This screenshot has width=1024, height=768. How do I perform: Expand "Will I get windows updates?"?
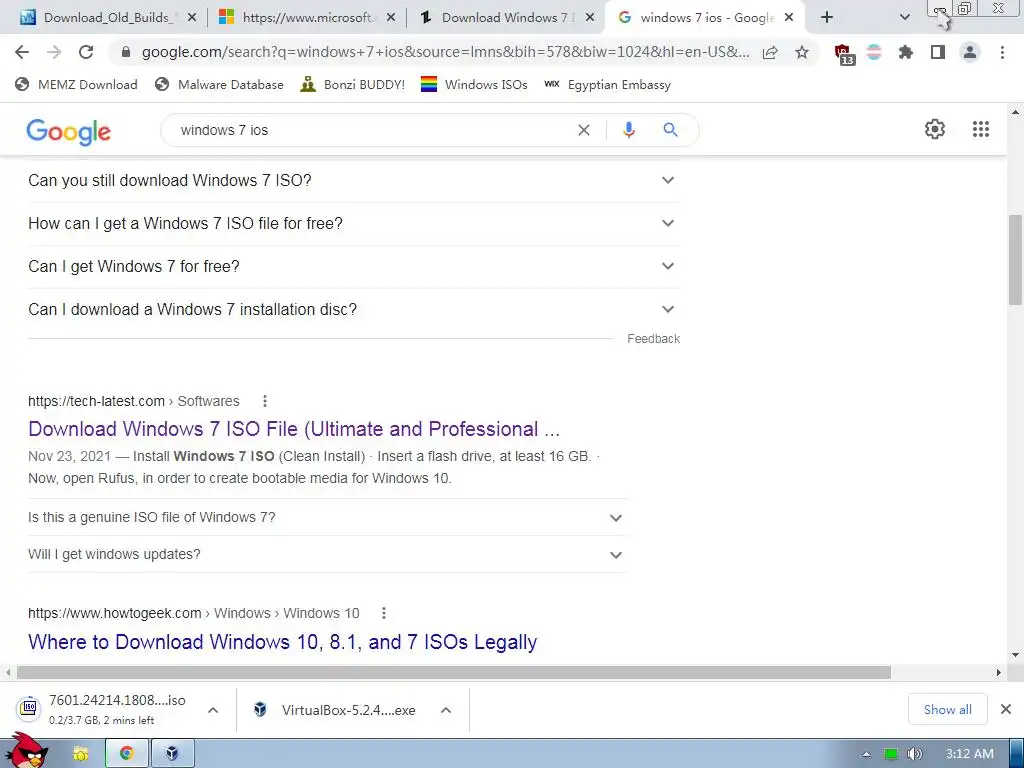click(x=327, y=554)
